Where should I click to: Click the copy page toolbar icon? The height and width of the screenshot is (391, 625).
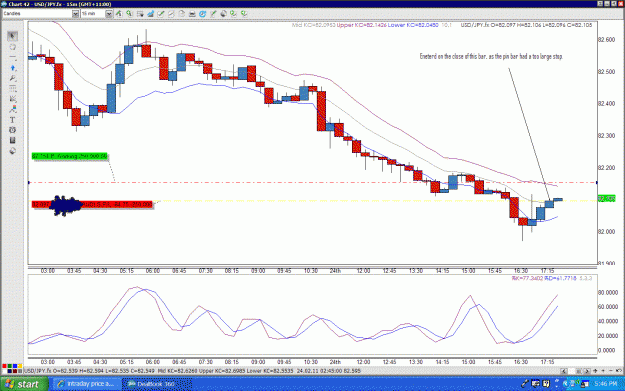coord(182,14)
